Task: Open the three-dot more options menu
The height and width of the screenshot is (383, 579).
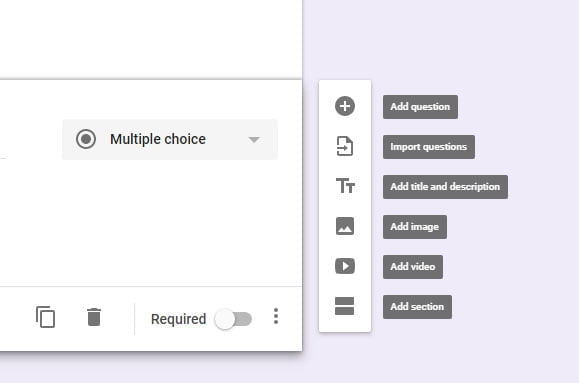Action: coord(276,316)
